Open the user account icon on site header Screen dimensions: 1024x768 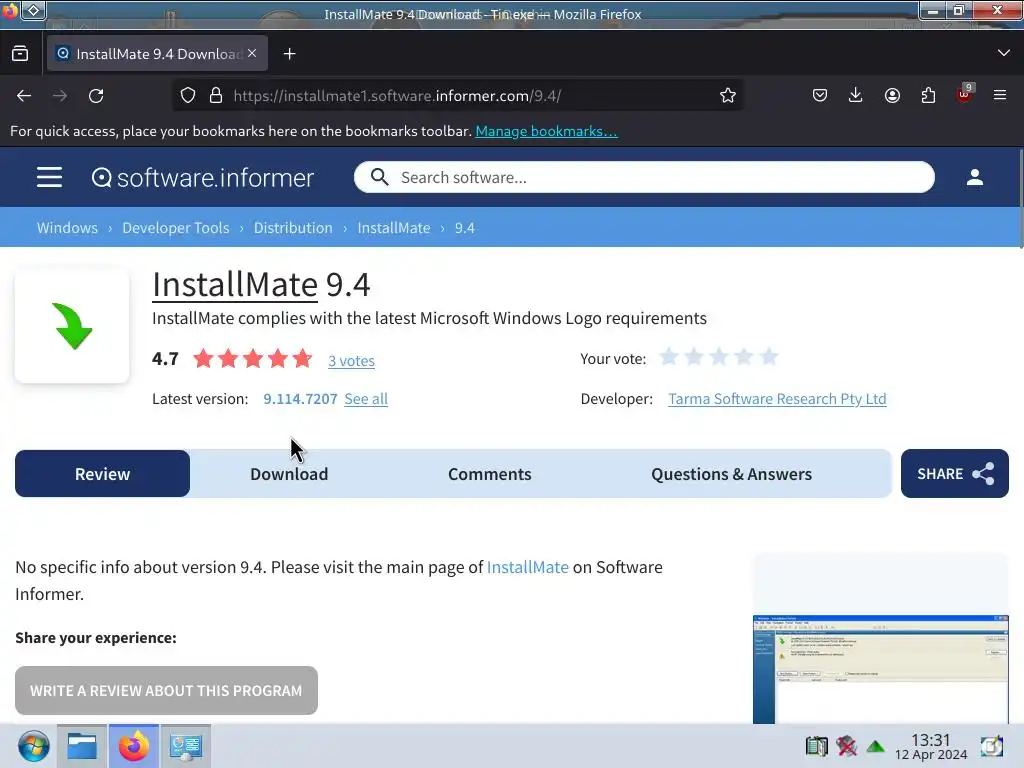(x=974, y=177)
